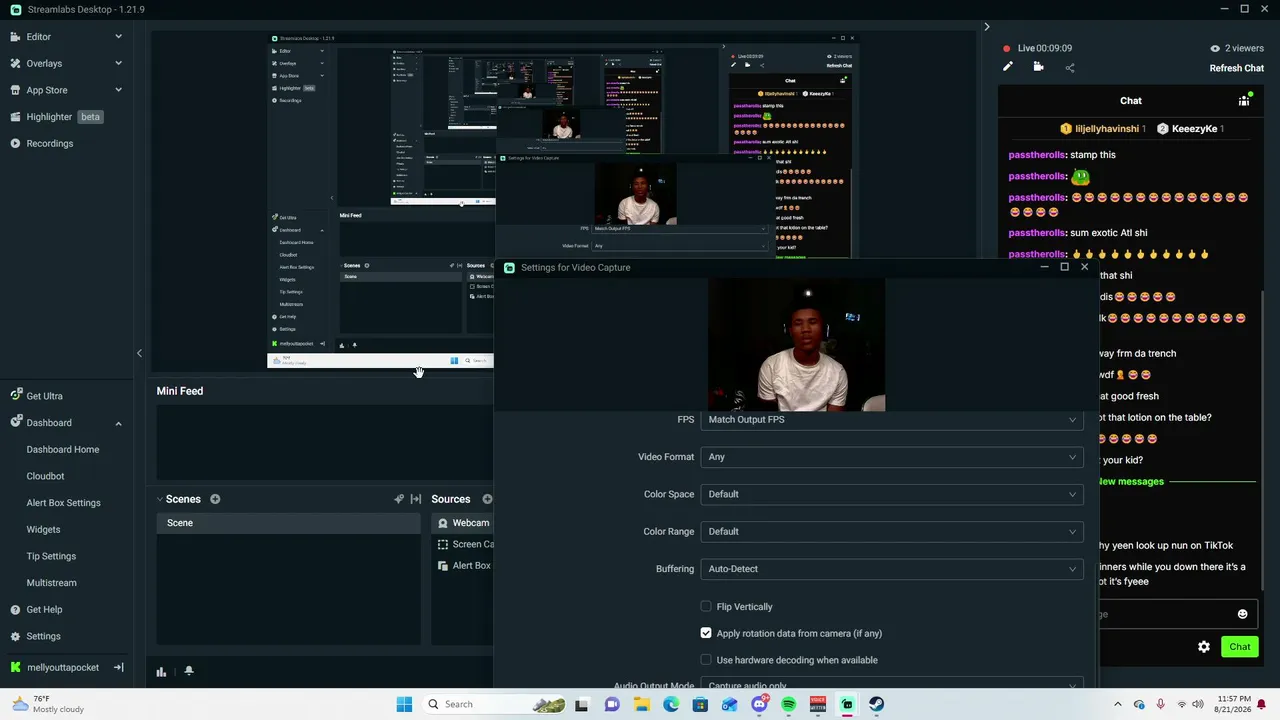Click the Windows Start button
1280x720 pixels.
(x=404, y=704)
